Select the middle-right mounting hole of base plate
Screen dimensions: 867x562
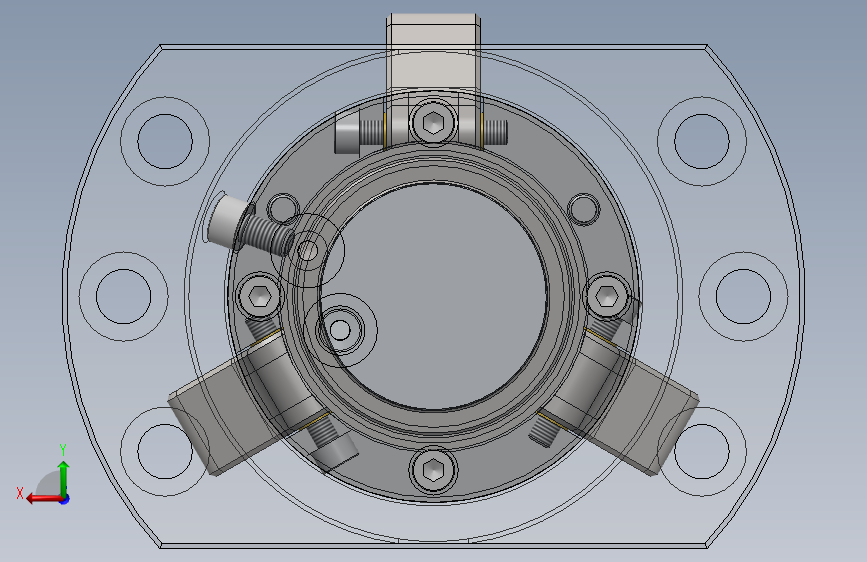pyautogui.click(x=743, y=296)
